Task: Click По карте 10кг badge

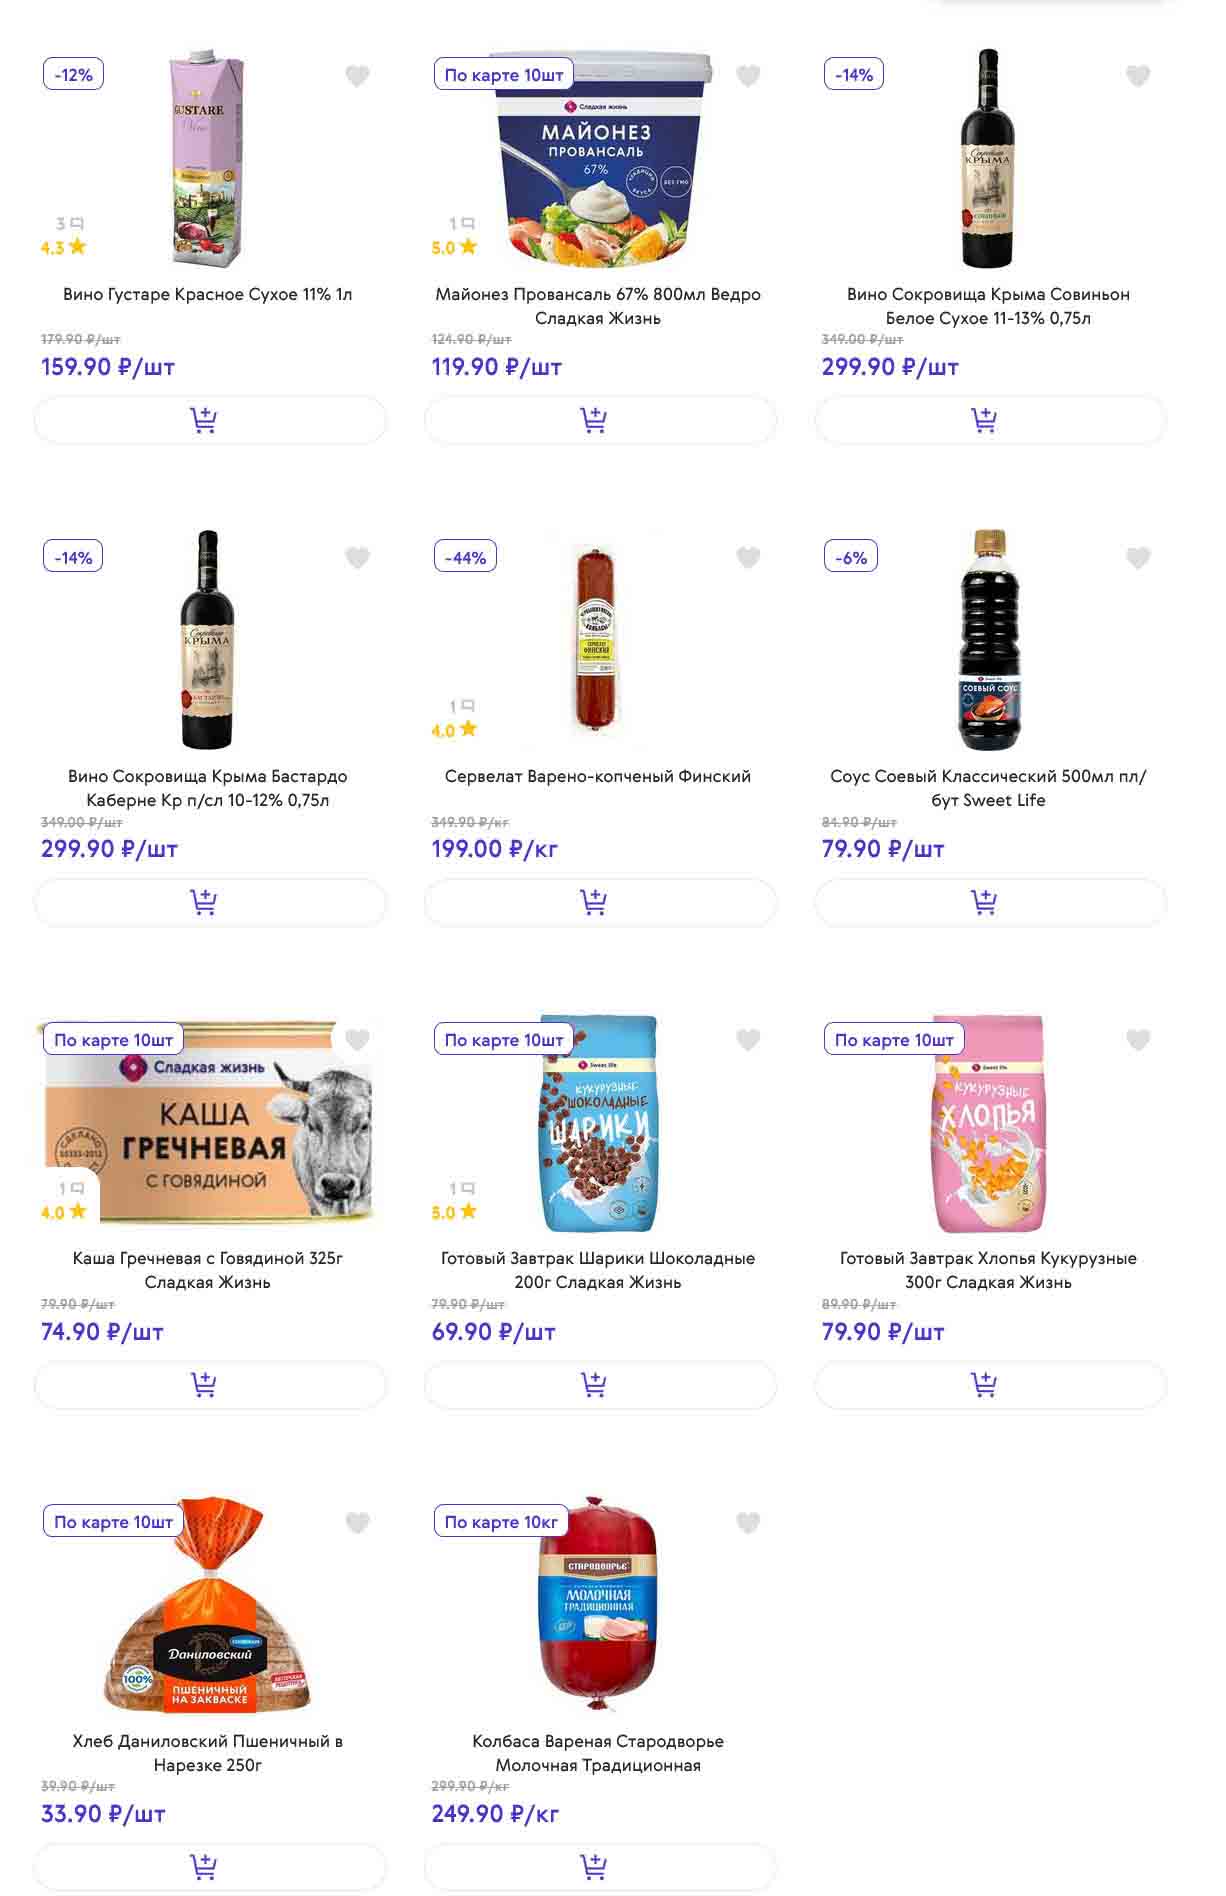Action: 501,1522
